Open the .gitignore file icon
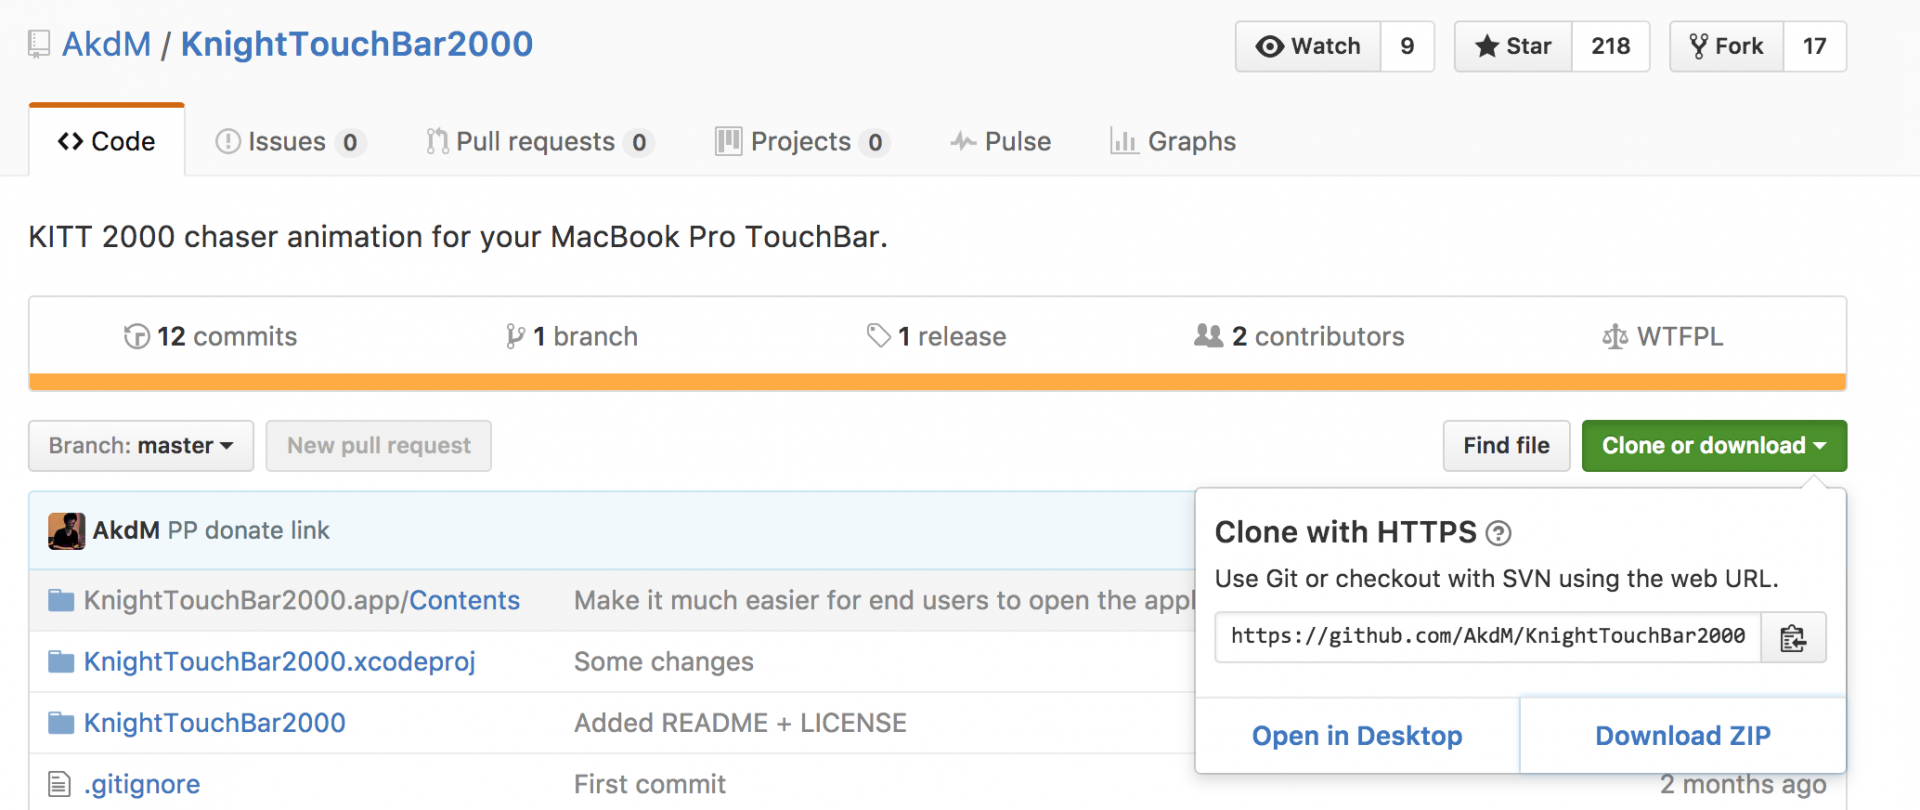The image size is (1920, 810). pyautogui.click(x=60, y=785)
